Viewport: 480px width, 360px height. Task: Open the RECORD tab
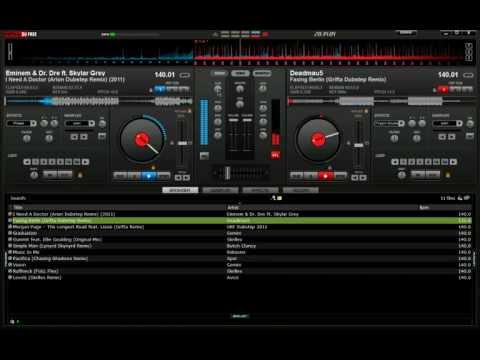coord(301,190)
